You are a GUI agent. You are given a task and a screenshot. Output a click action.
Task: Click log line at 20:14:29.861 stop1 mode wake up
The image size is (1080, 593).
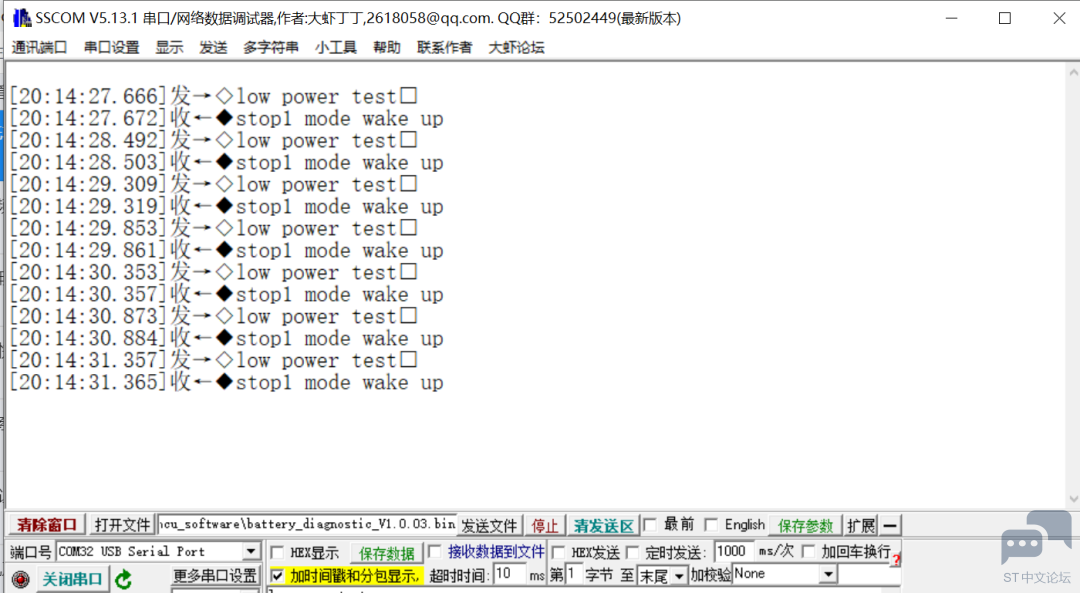tap(227, 251)
